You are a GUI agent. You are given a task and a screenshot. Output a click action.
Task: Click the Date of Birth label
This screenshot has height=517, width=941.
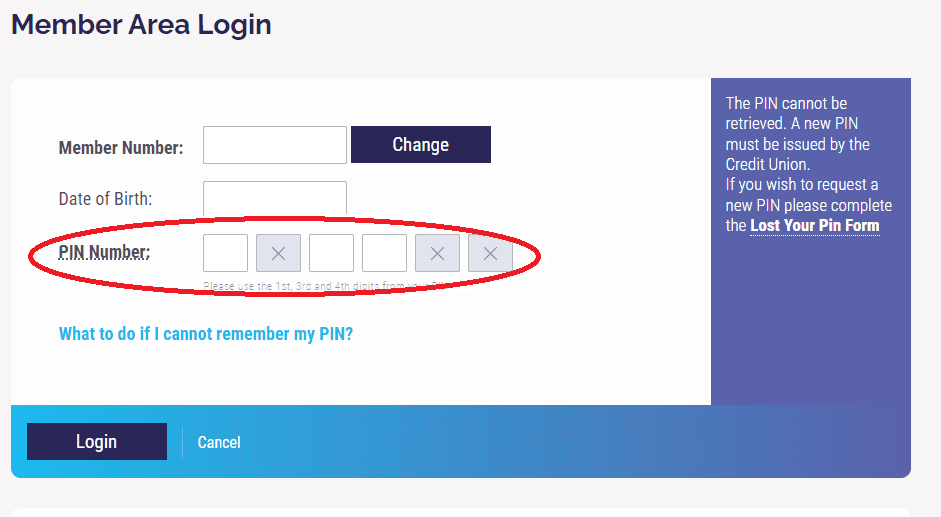(x=106, y=199)
